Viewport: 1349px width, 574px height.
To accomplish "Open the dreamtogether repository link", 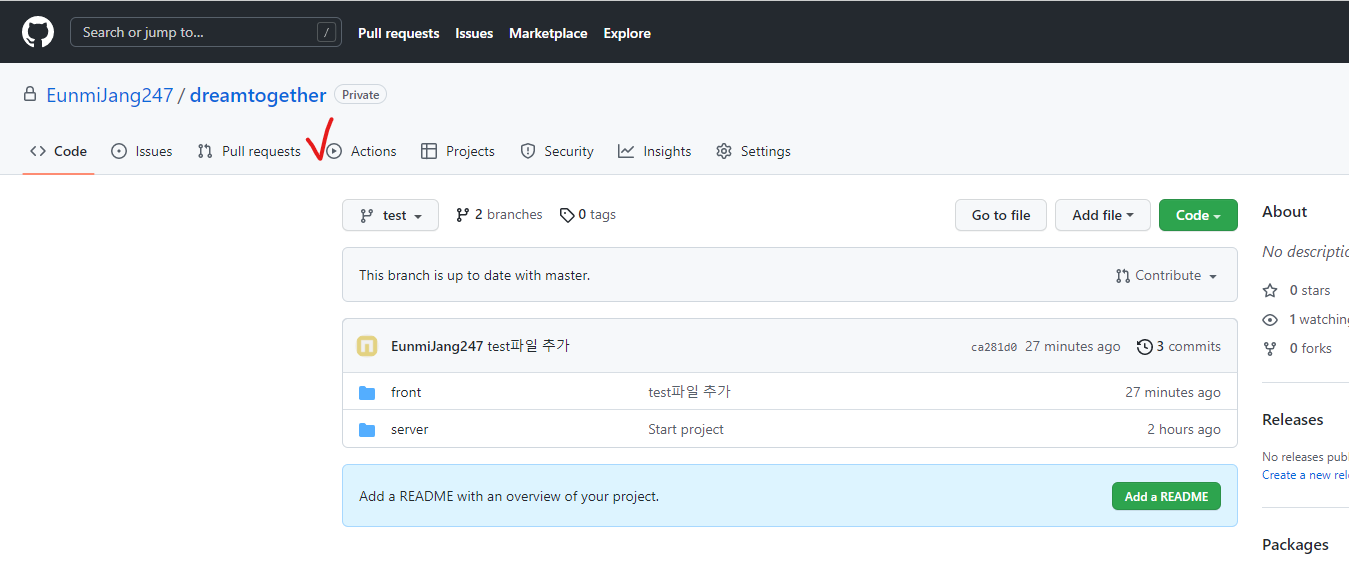I will pos(258,95).
